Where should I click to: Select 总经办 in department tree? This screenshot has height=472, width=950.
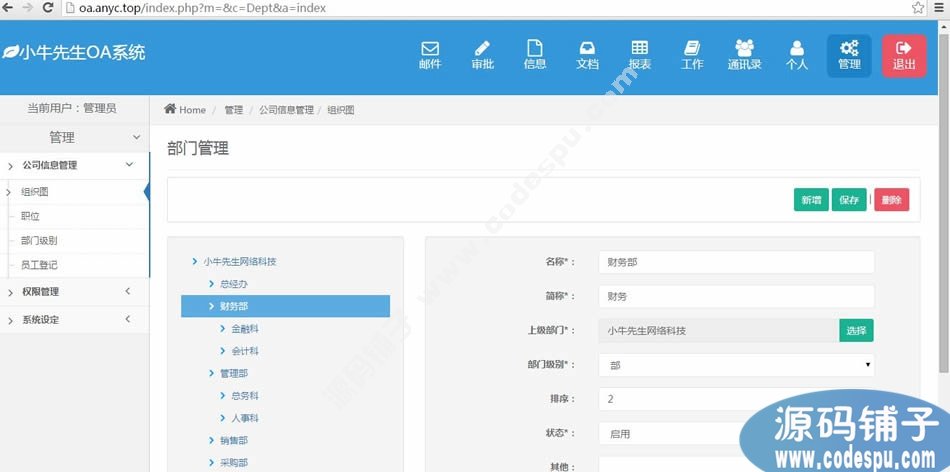234,284
